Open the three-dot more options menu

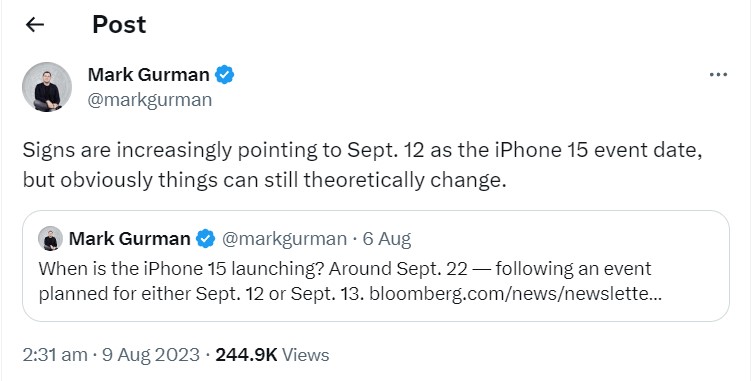(718, 74)
